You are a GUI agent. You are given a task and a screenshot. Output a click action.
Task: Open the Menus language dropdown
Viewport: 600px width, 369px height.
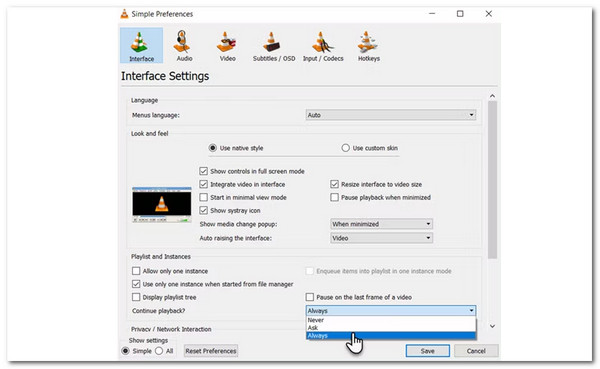(x=391, y=115)
